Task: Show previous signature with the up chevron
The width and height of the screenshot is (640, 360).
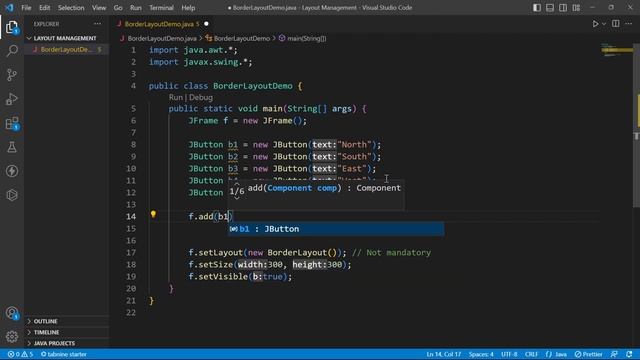Action: pyautogui.click(x=236, y=184)
